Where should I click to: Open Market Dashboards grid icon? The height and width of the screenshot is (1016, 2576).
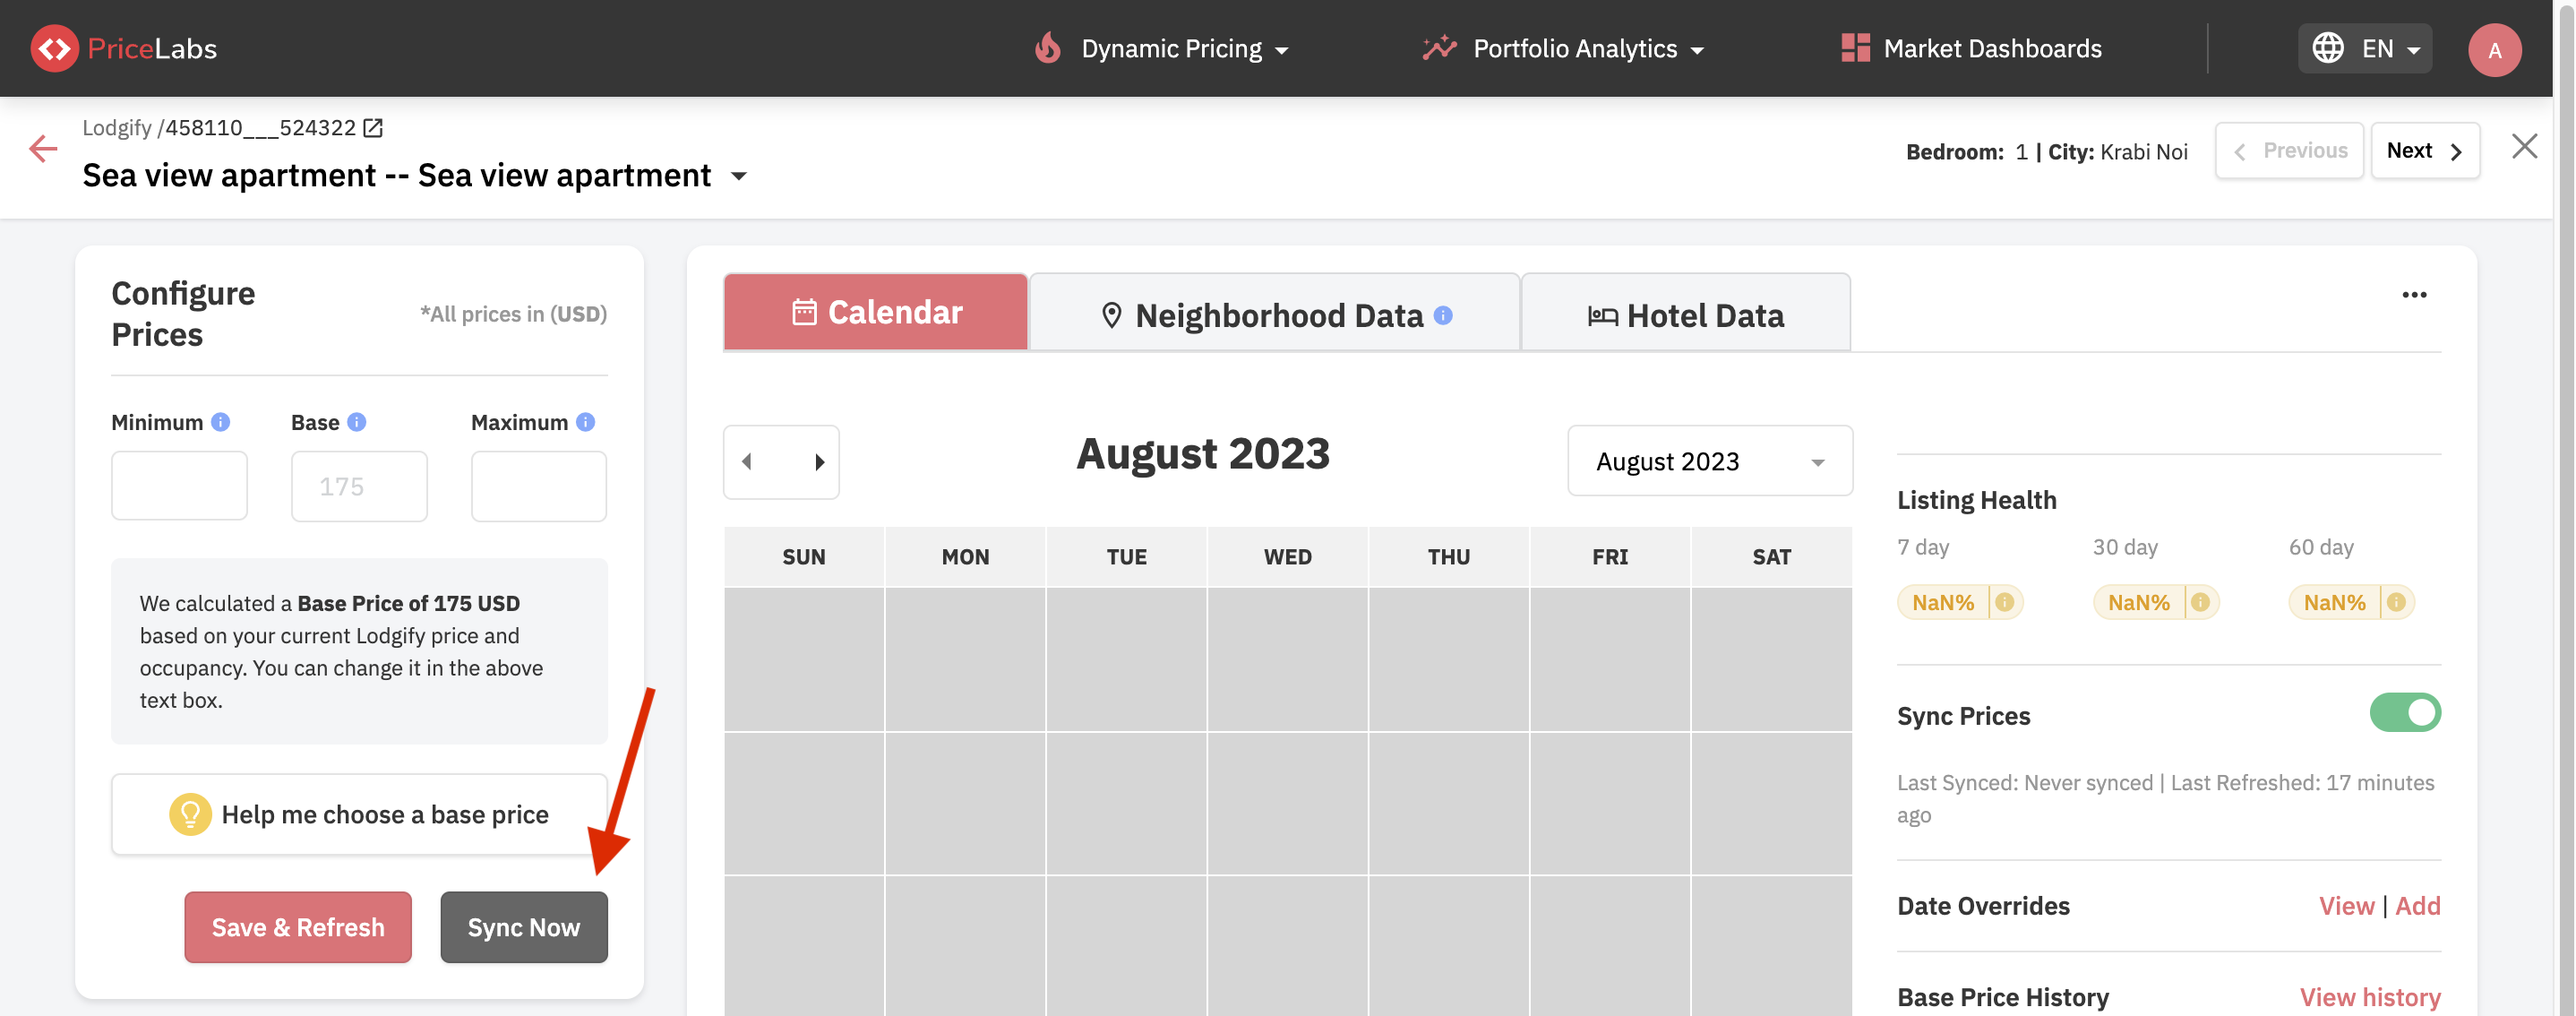point(1855,47)
